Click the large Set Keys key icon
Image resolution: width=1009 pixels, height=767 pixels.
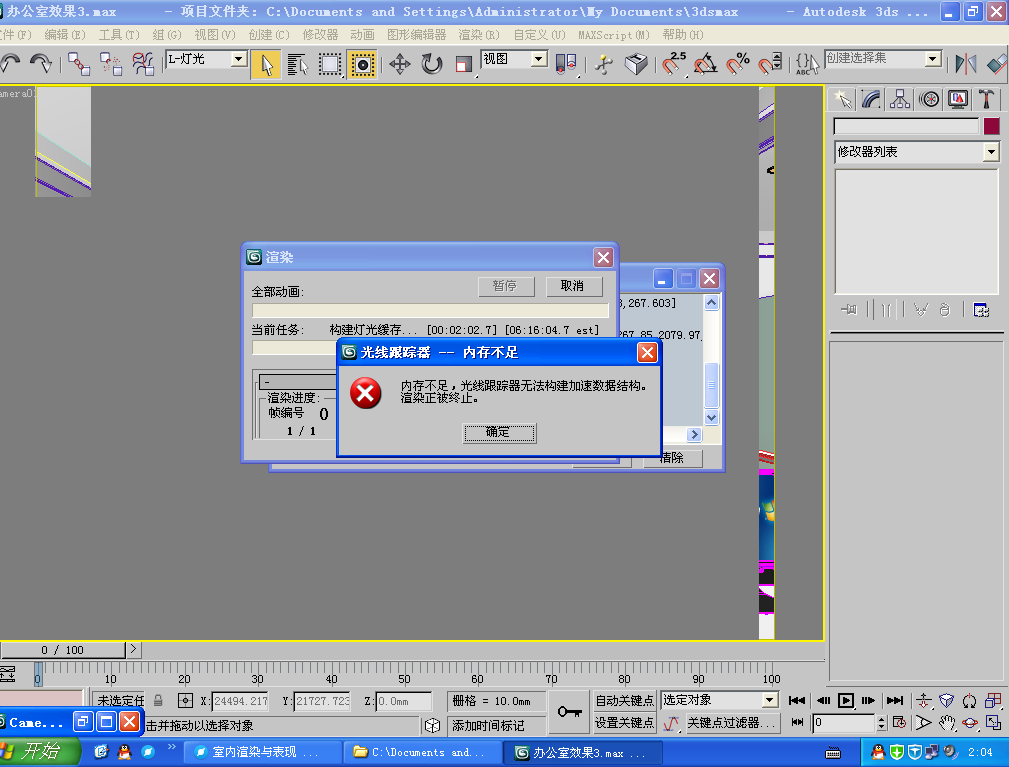pos(570,712)
